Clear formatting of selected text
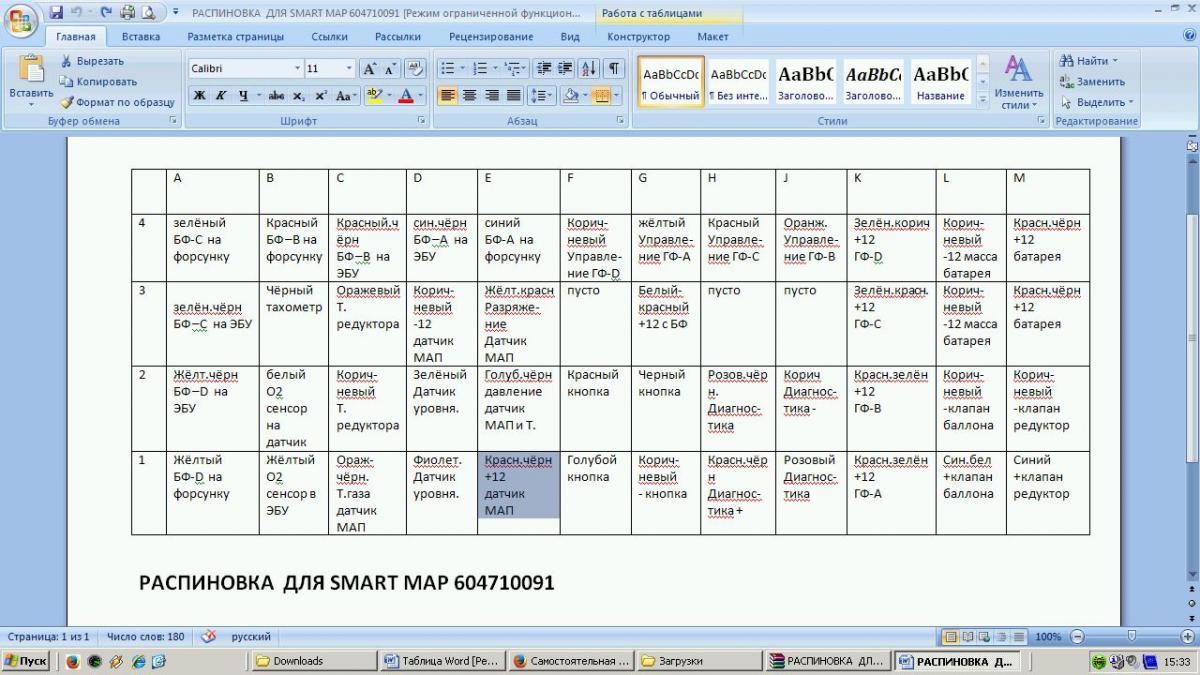Screen dimensions: 1200x675 415,69
